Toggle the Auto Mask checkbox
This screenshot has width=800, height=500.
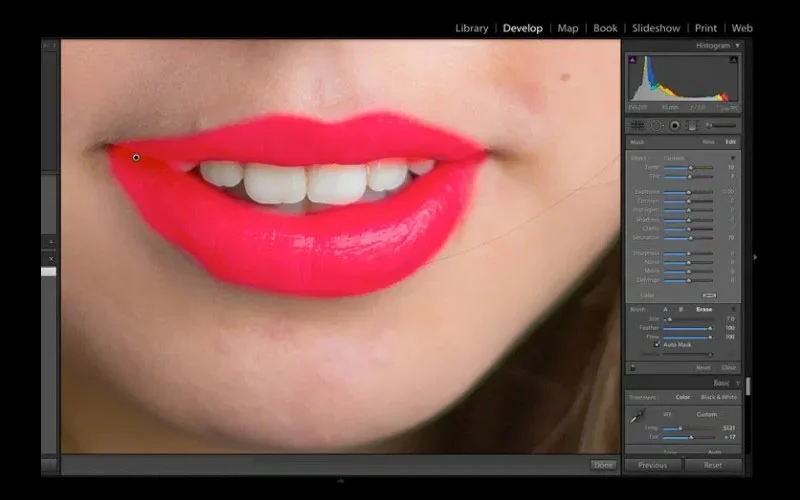coord(658,345)
